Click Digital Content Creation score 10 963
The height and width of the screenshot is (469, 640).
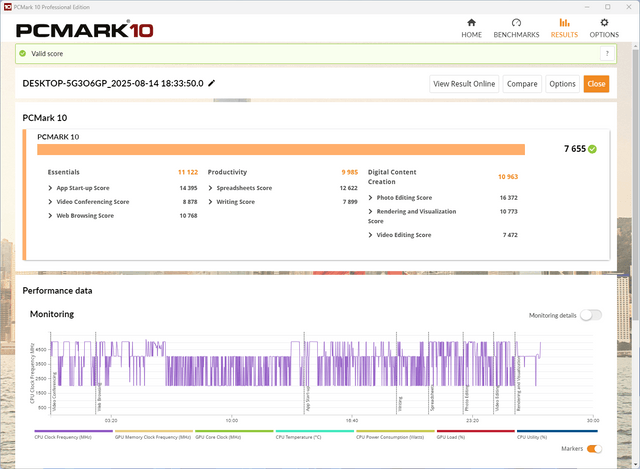508,177
